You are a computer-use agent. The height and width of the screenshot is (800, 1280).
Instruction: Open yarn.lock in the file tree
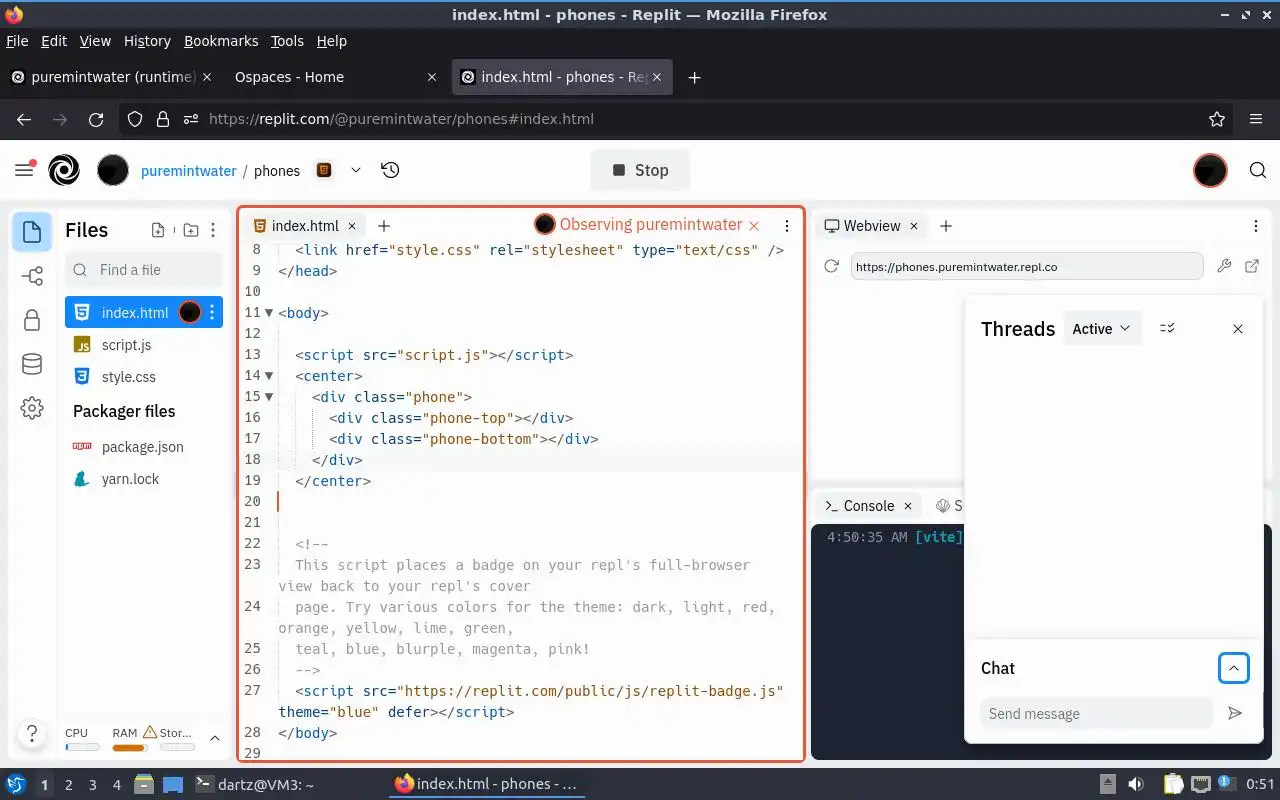pos(144,479)
